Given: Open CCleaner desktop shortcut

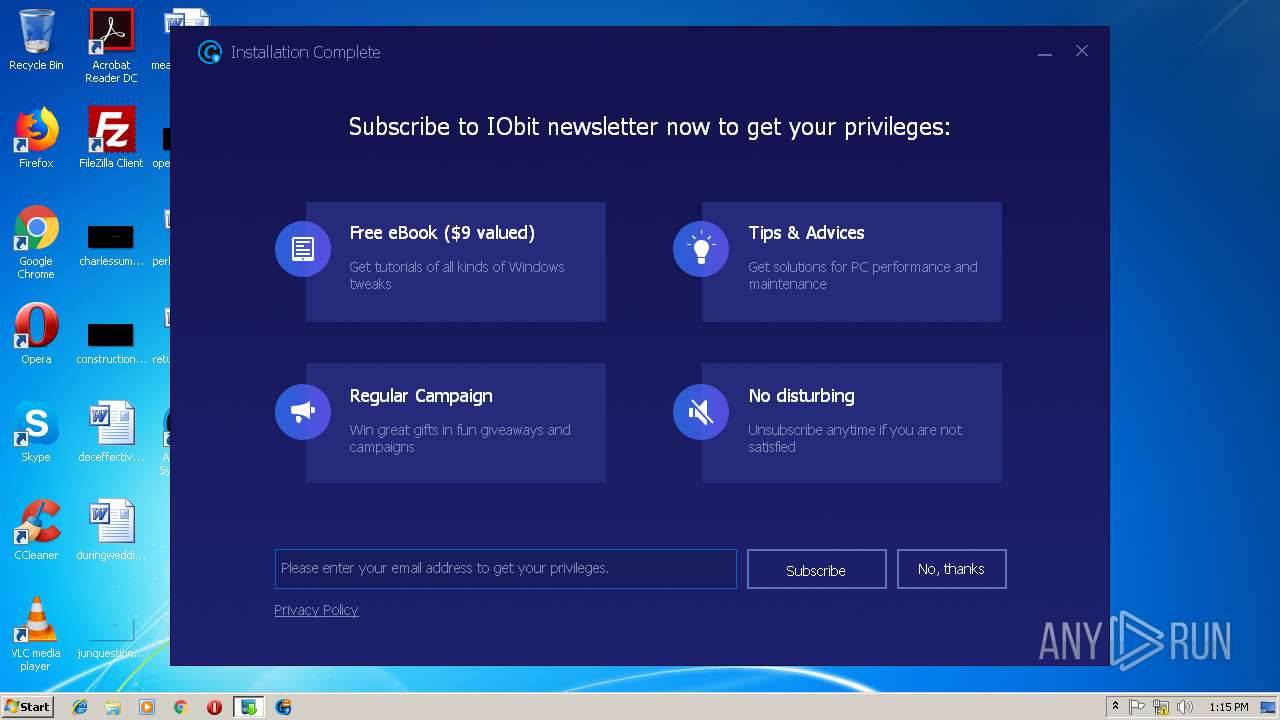Looking at the screenshot, I should point(36,530).
